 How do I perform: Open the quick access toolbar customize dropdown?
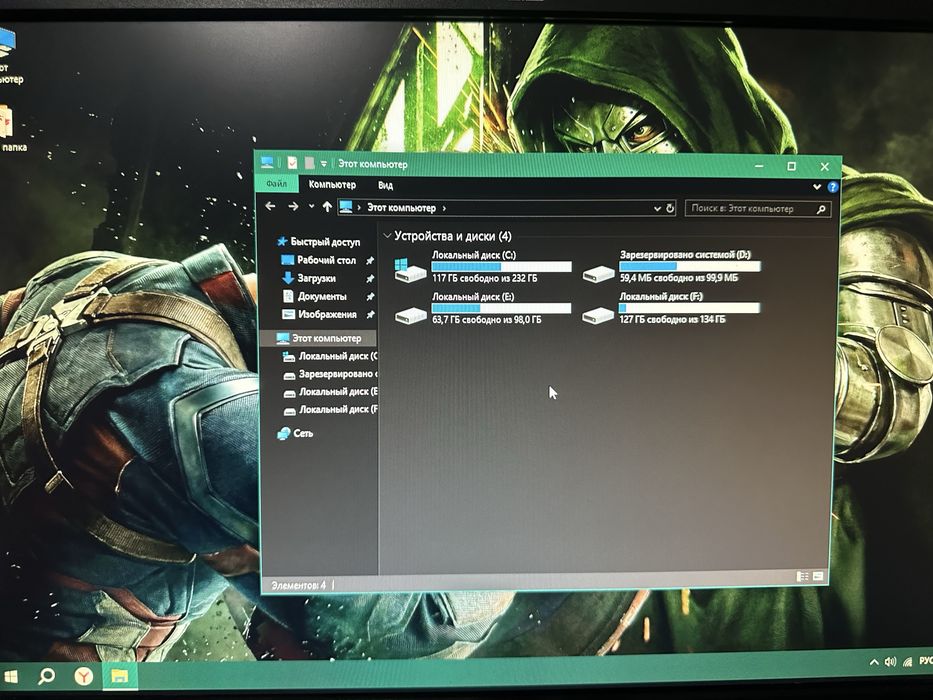(324, 163)
